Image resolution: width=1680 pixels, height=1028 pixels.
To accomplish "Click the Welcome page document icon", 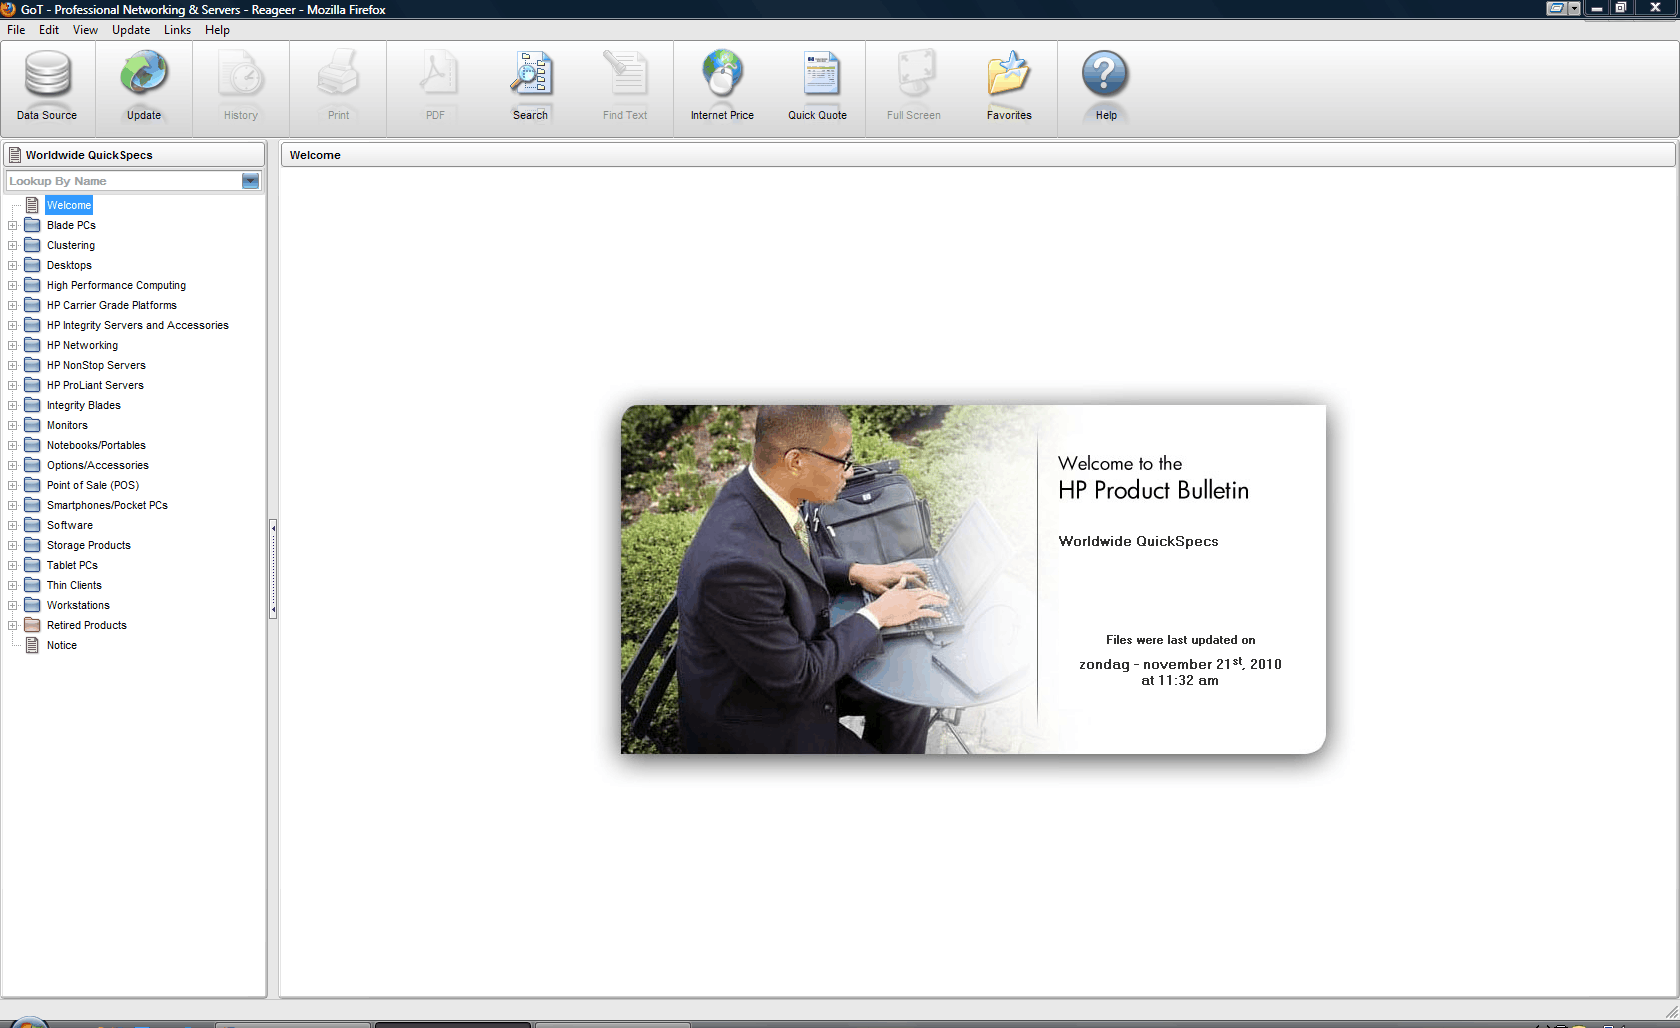I will click(x=32, y=205).
